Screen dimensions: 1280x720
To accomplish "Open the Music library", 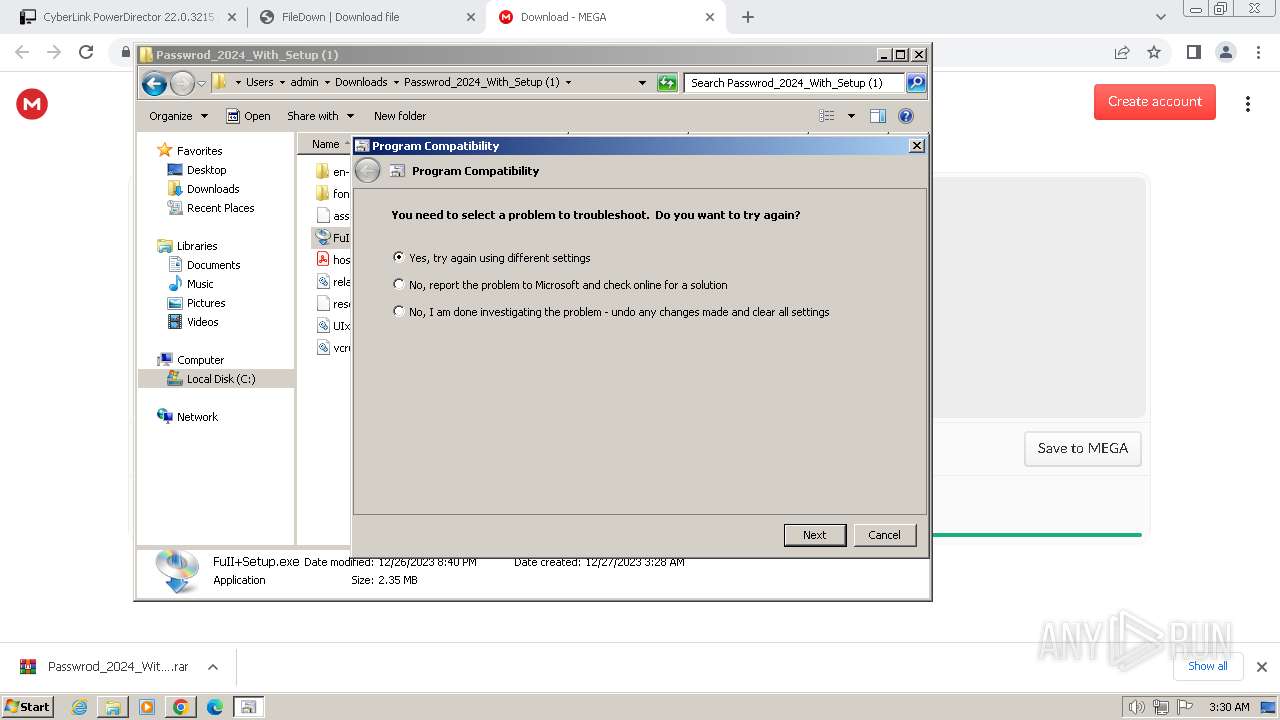I will (x=200, y=284).
